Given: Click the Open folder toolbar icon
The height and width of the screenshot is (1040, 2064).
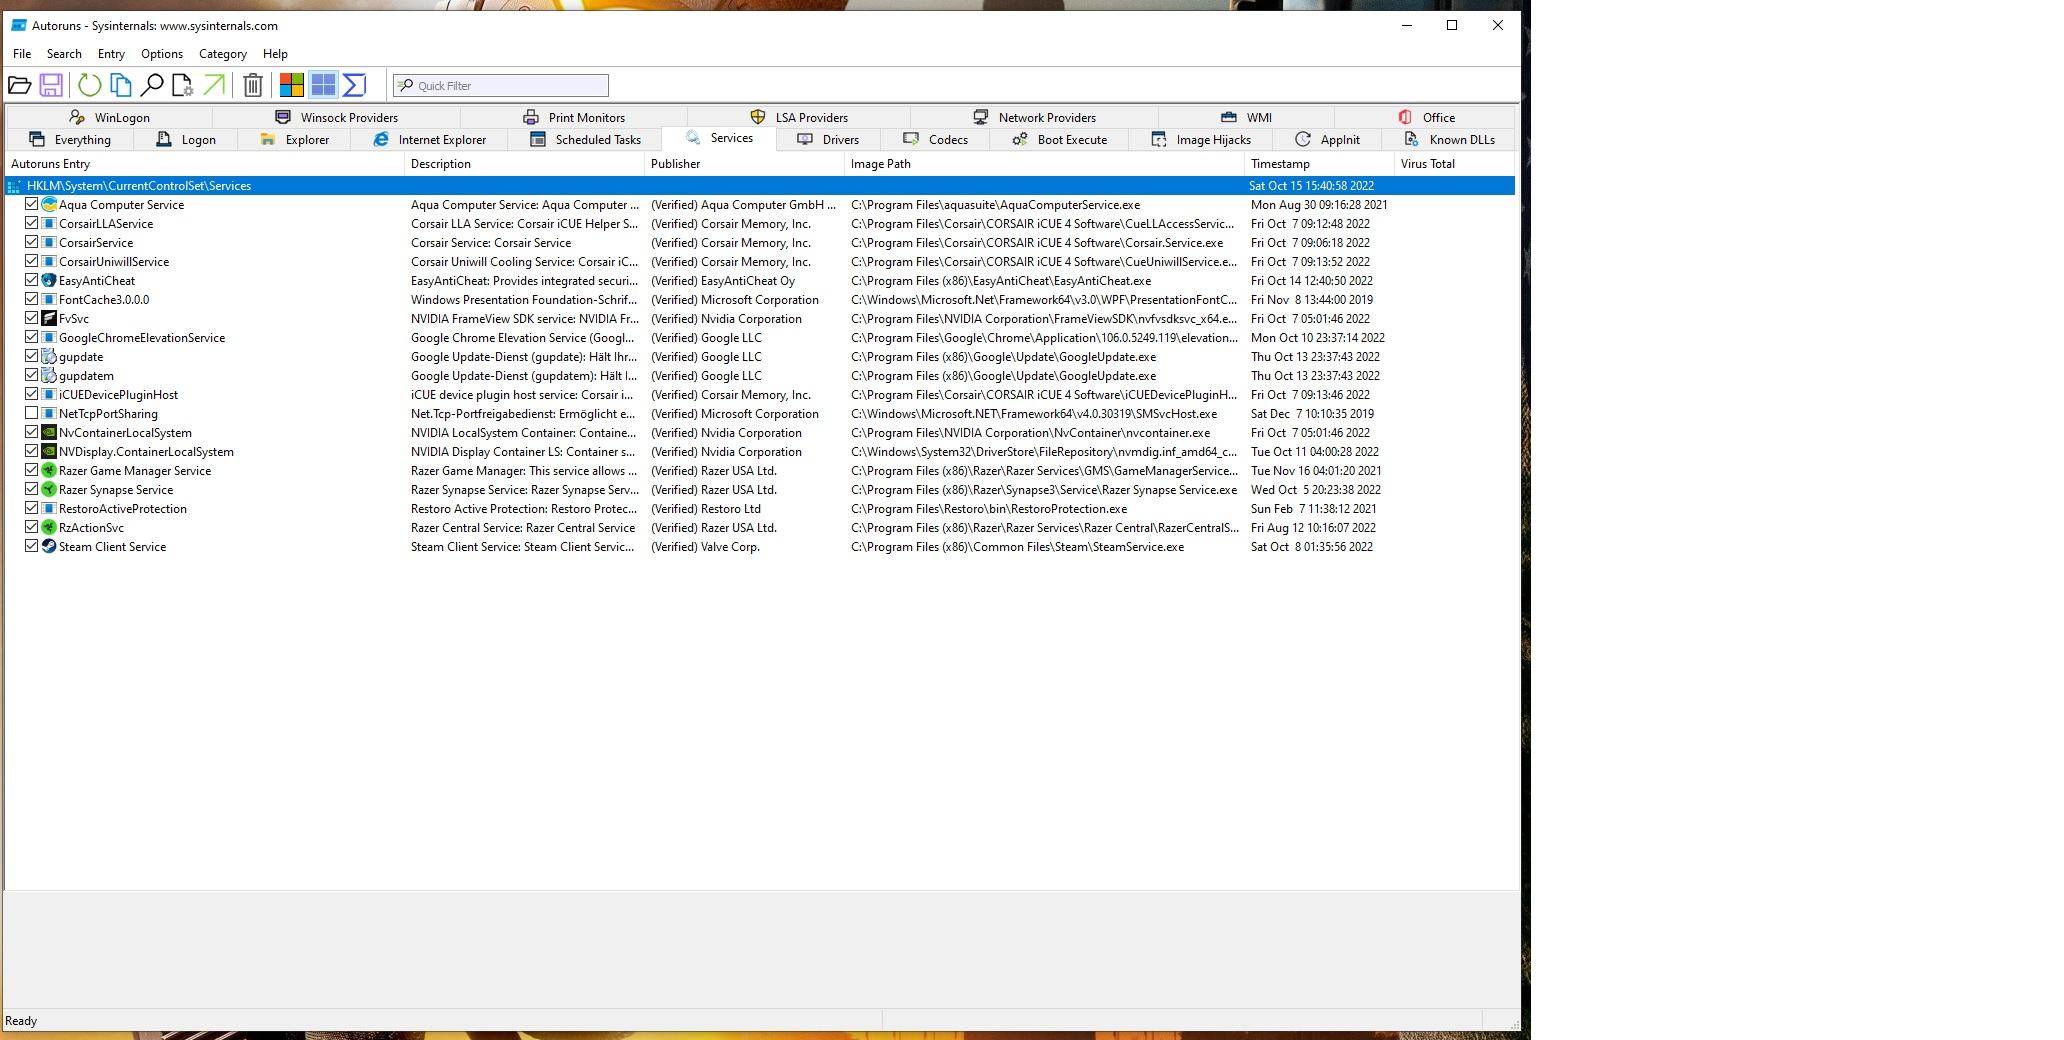Looking at the screenshot, I should [19, 86].
